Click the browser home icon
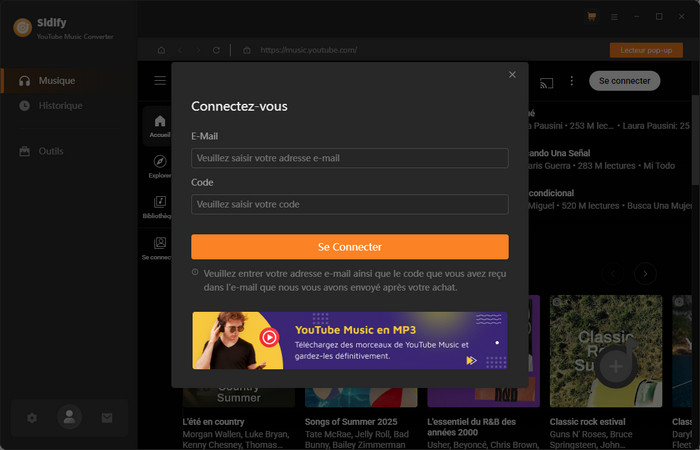Image resolution: width=700 pixels, height=450 pixels. coord(162,50)
